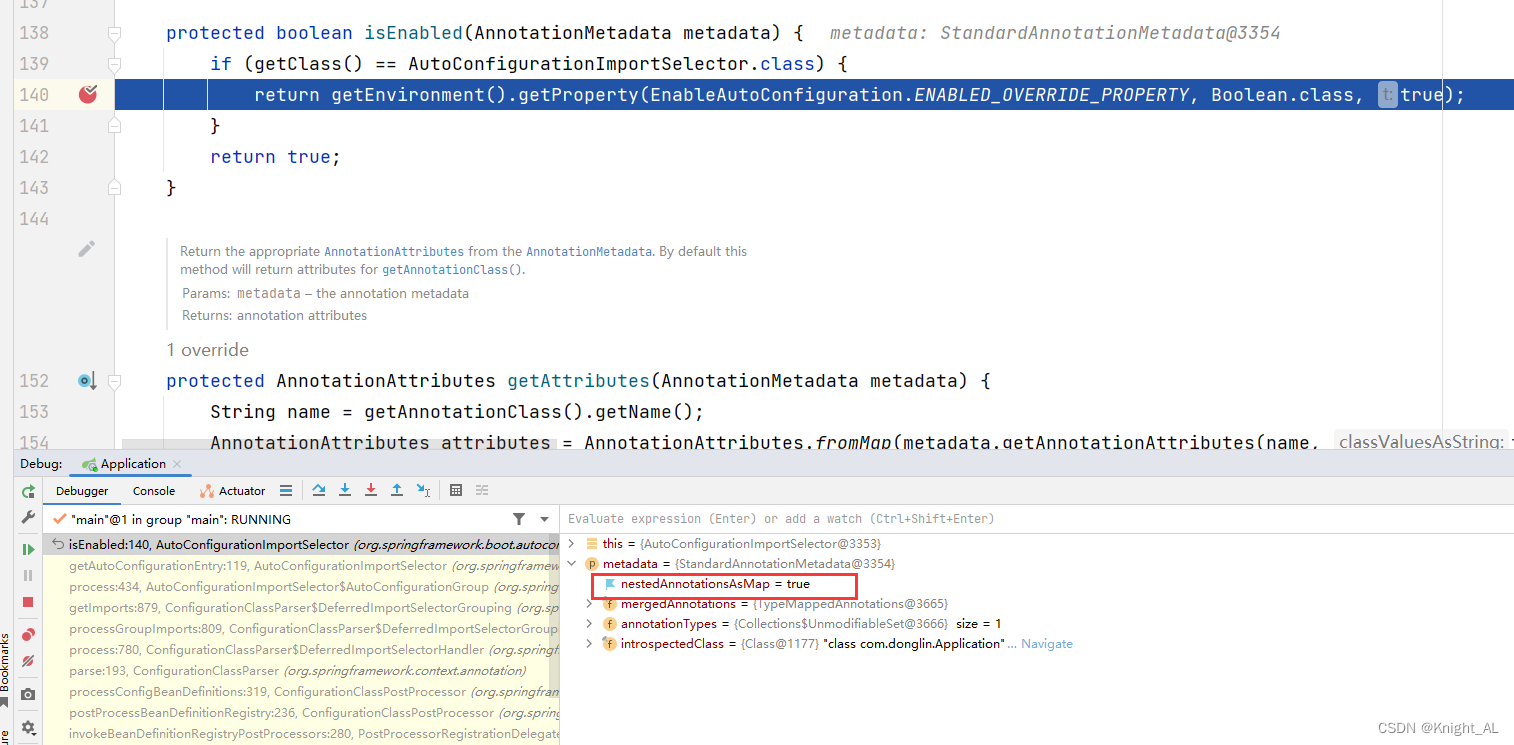The height and width of the screenshot is (745, 1514).
Task: Click the getAttributes method name on line 152
Action: click(x=579, y=381)
